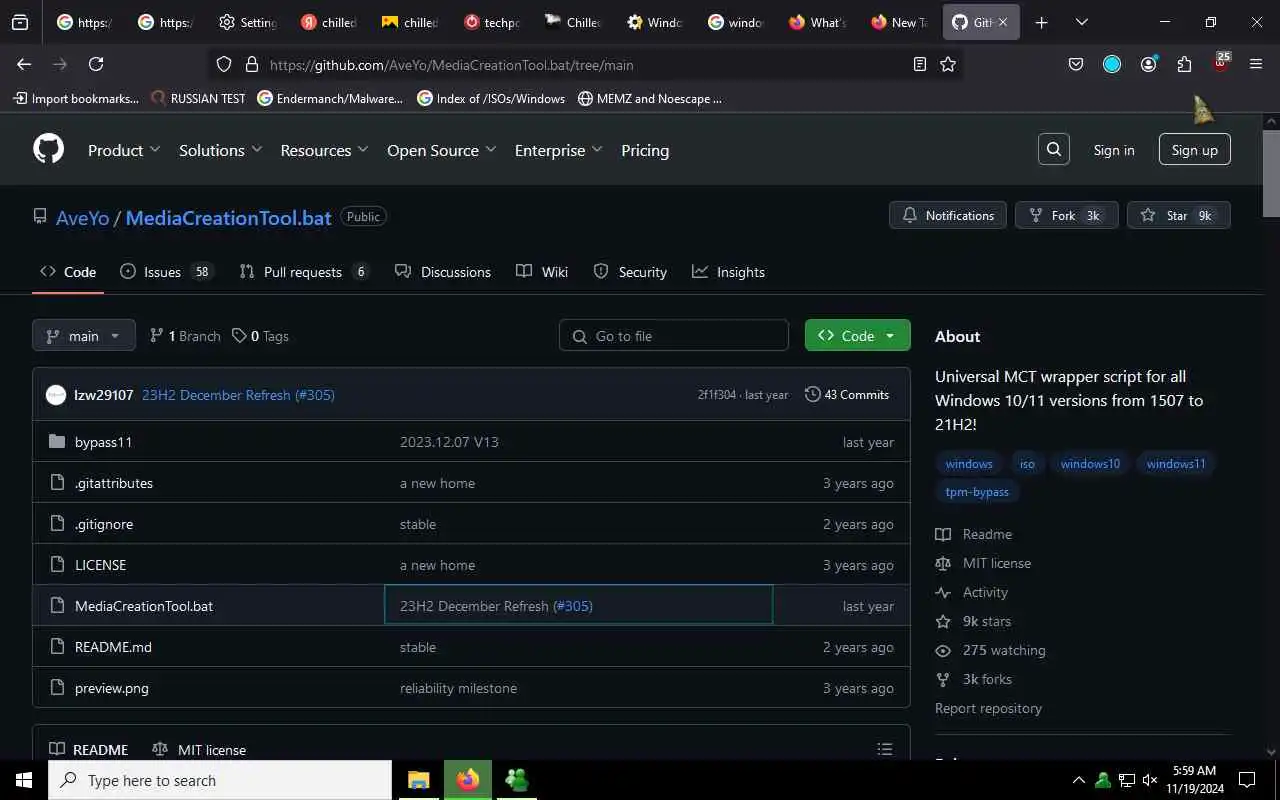Click the tpm-bypass topic tag

pos(977,491)
